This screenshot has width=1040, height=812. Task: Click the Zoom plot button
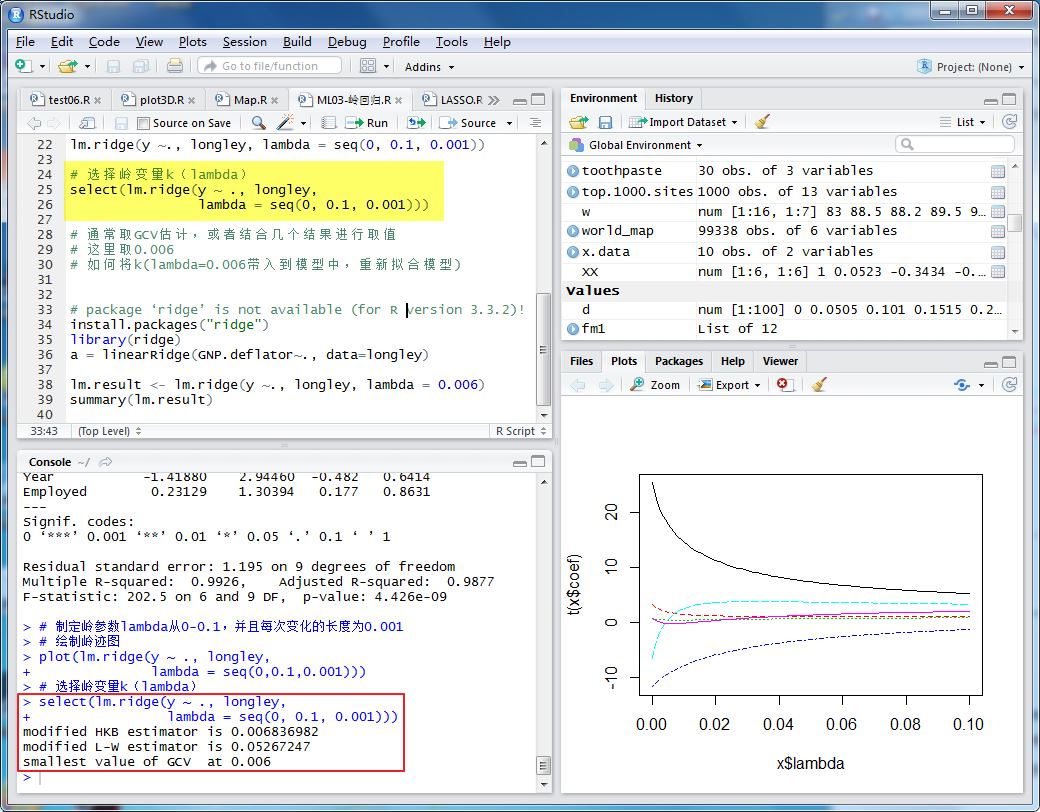[656, 385]
